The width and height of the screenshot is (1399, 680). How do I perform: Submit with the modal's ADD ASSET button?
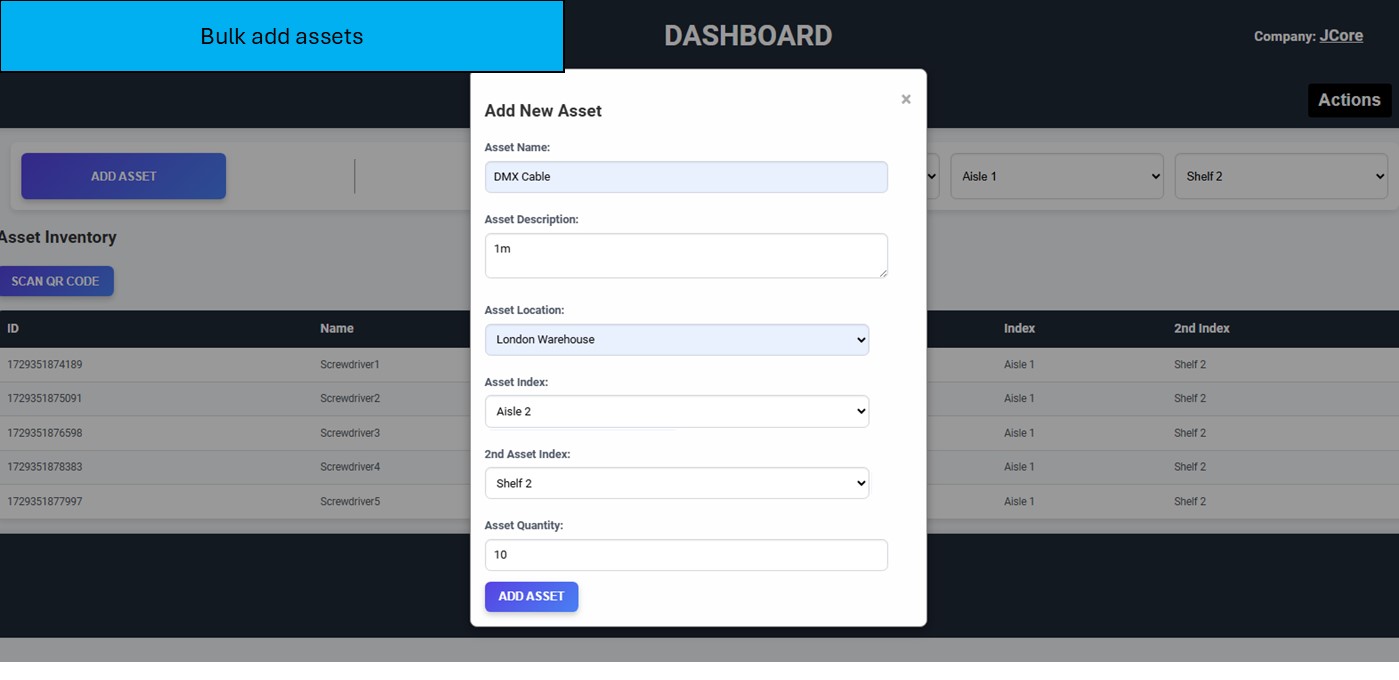[531, 597]
